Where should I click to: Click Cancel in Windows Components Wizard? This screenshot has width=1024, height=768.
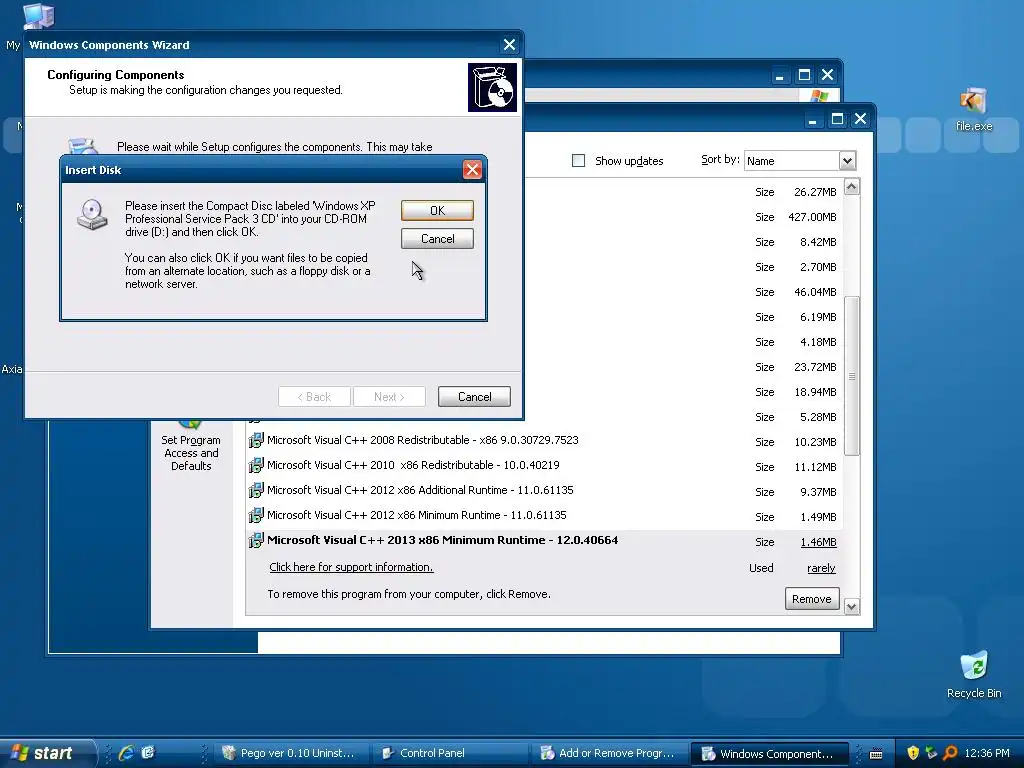[474, 396]
